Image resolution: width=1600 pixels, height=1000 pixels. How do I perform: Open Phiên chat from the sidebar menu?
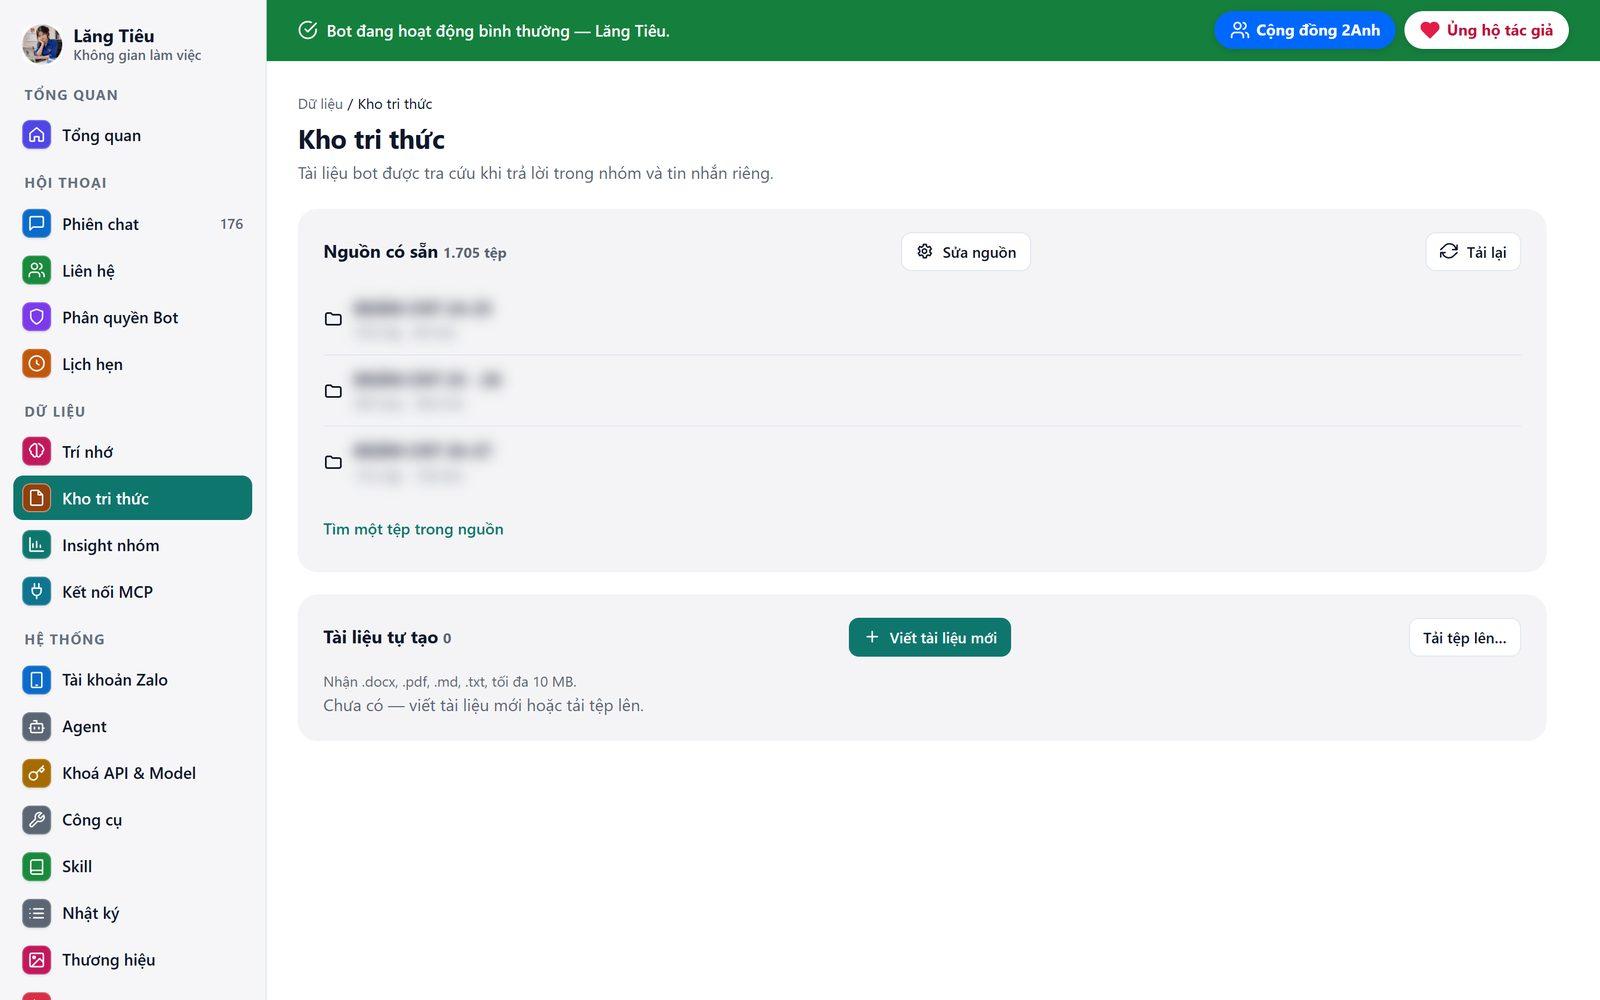point(133,224)
